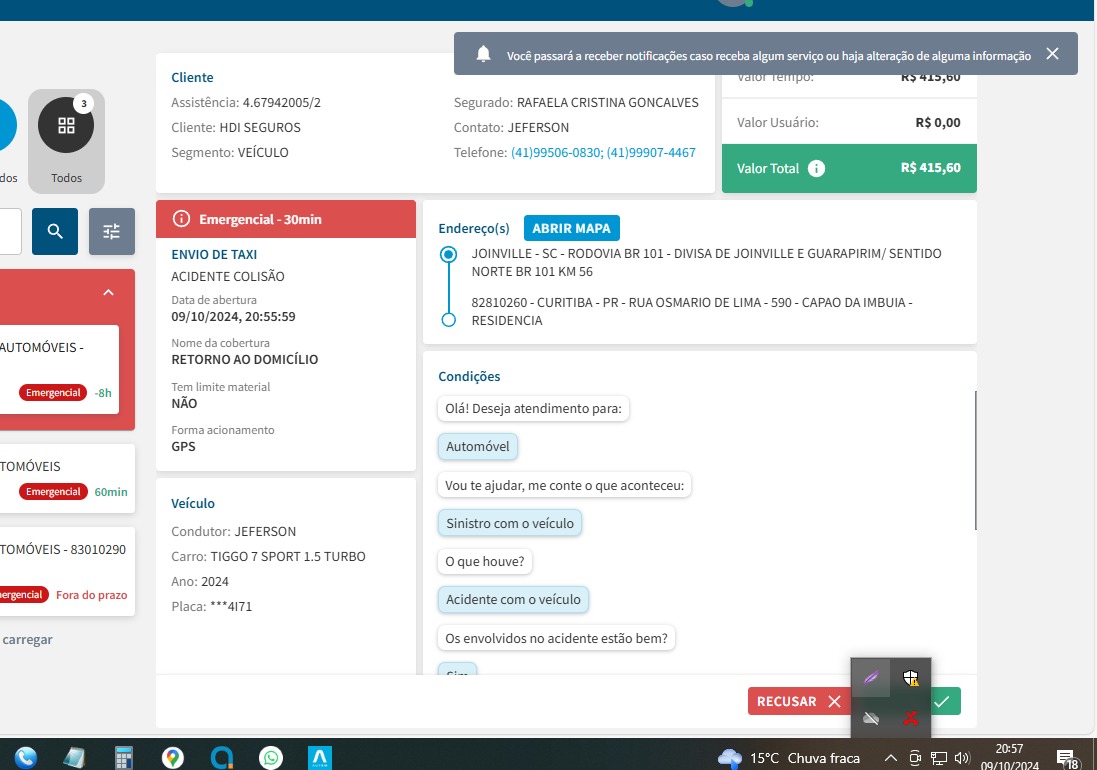Open network status tray icon

click(x=939, y=758)
